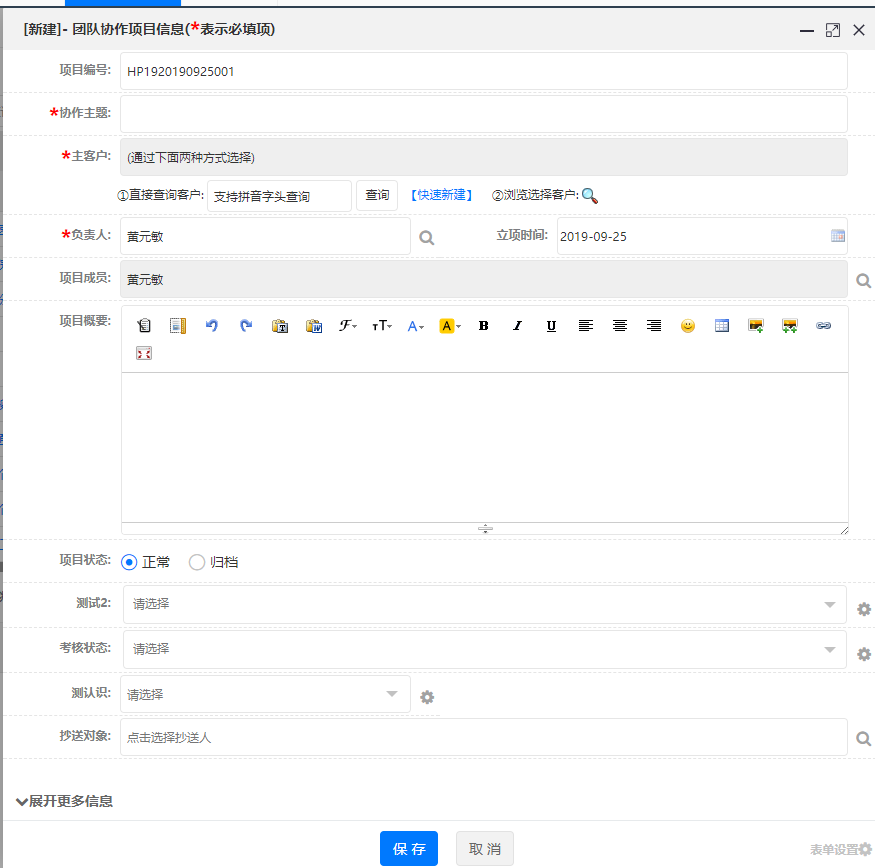
Task: Toggle italic formatting
Action: (x=518, y=325)
